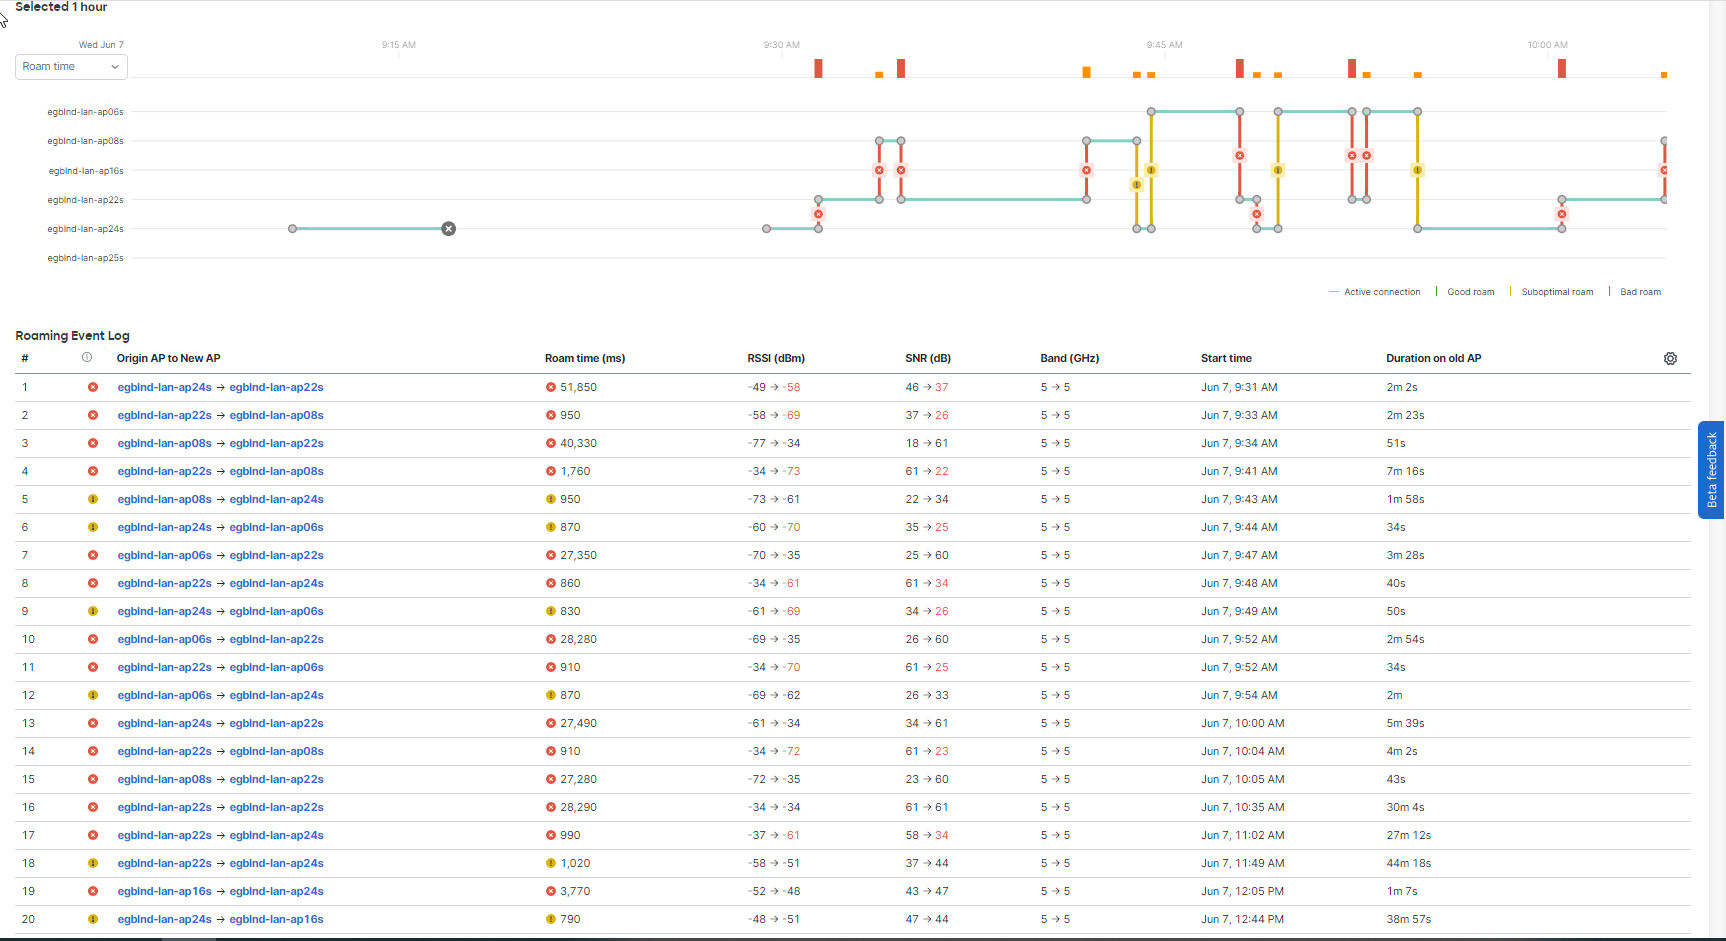
Task: Click the red error icon beside 51,850 roam time
Action: (x=549, y=387)
